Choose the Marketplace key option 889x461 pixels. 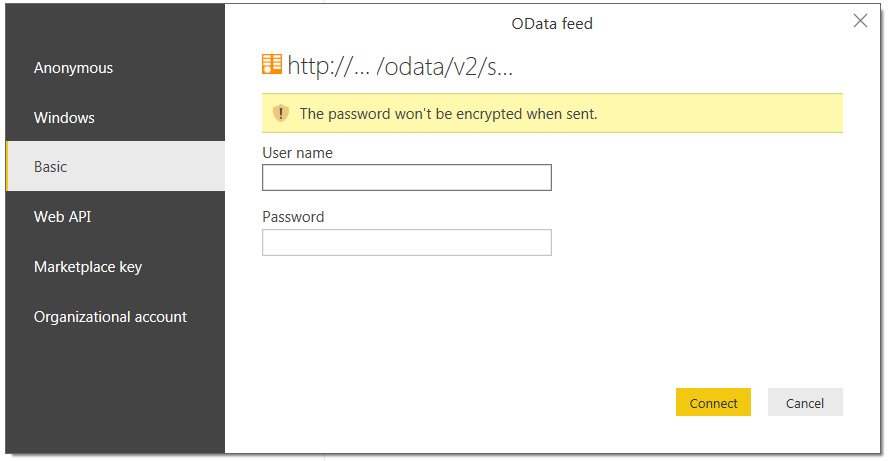[x=88, y=267]
